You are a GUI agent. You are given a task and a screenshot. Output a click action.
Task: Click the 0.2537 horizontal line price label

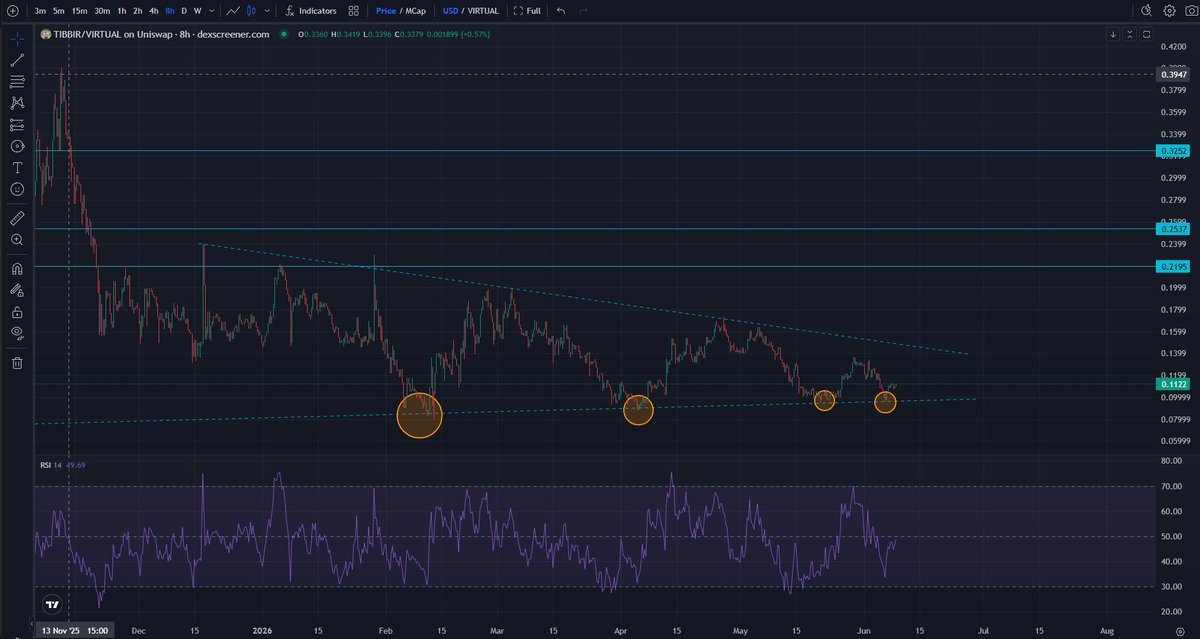[1172, 229]
